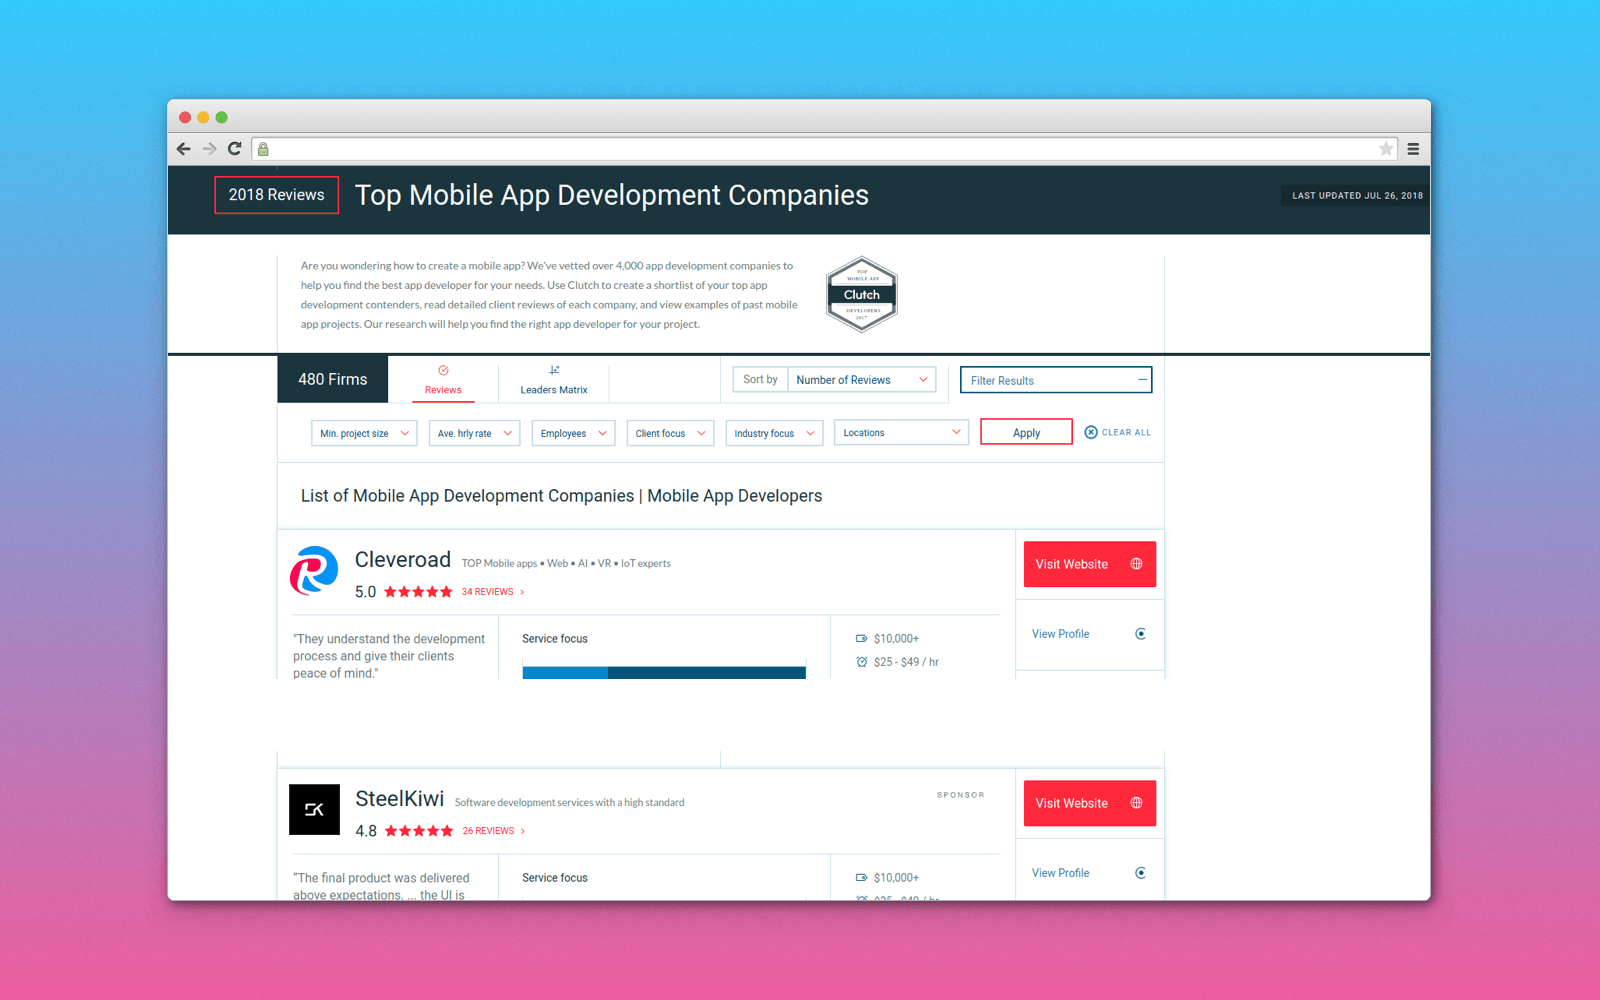Click the Cleveroad Service focus bar
This screenshot has width=1600, height=1000.
pyautogui.click(x=664, y=672)
